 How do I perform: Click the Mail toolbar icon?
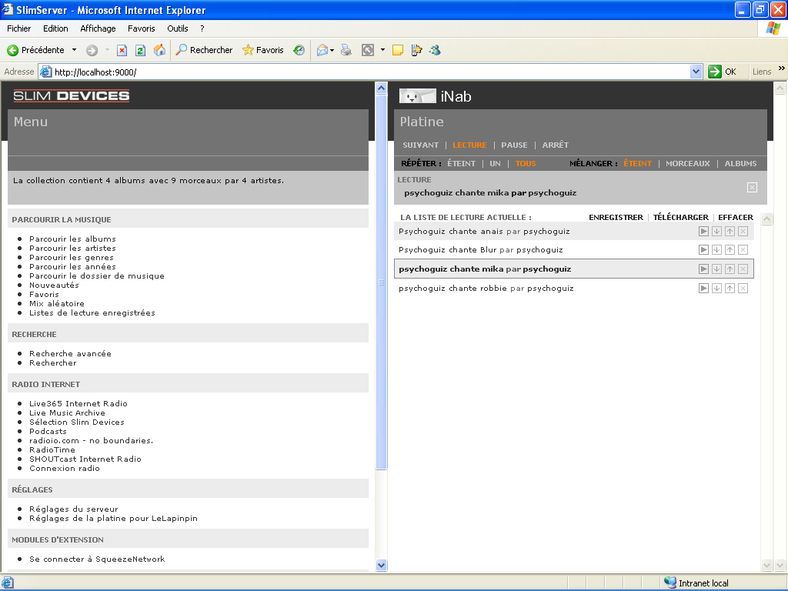pyautogui.click(x=322, y=50)
